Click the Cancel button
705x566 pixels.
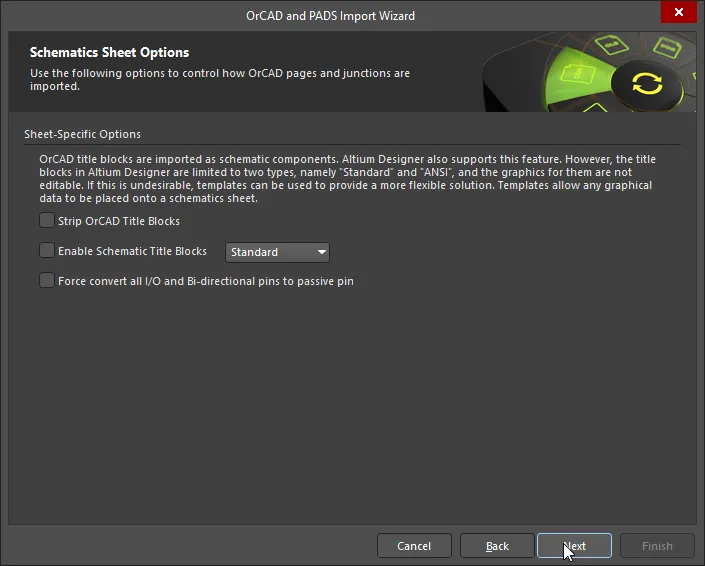coord(414,546)
